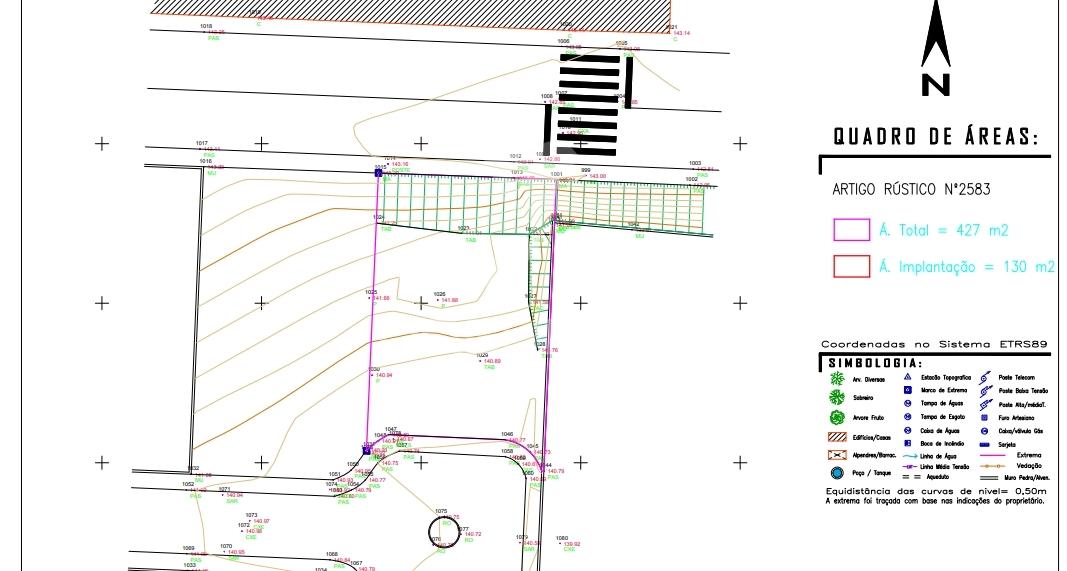Click the Arv. Diversas legend icon
Screen dimensions: 1067x571
[838, 378]
